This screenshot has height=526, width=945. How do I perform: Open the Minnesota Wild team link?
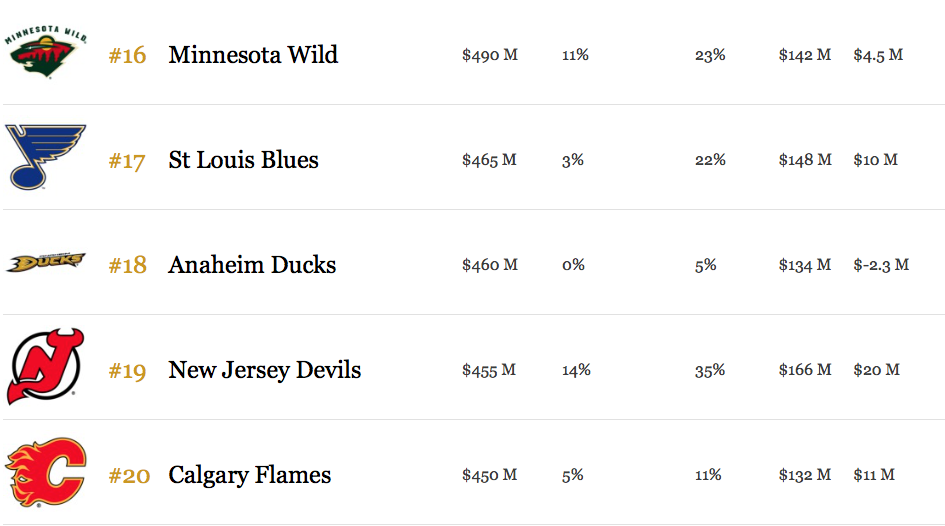coord(253,55)
